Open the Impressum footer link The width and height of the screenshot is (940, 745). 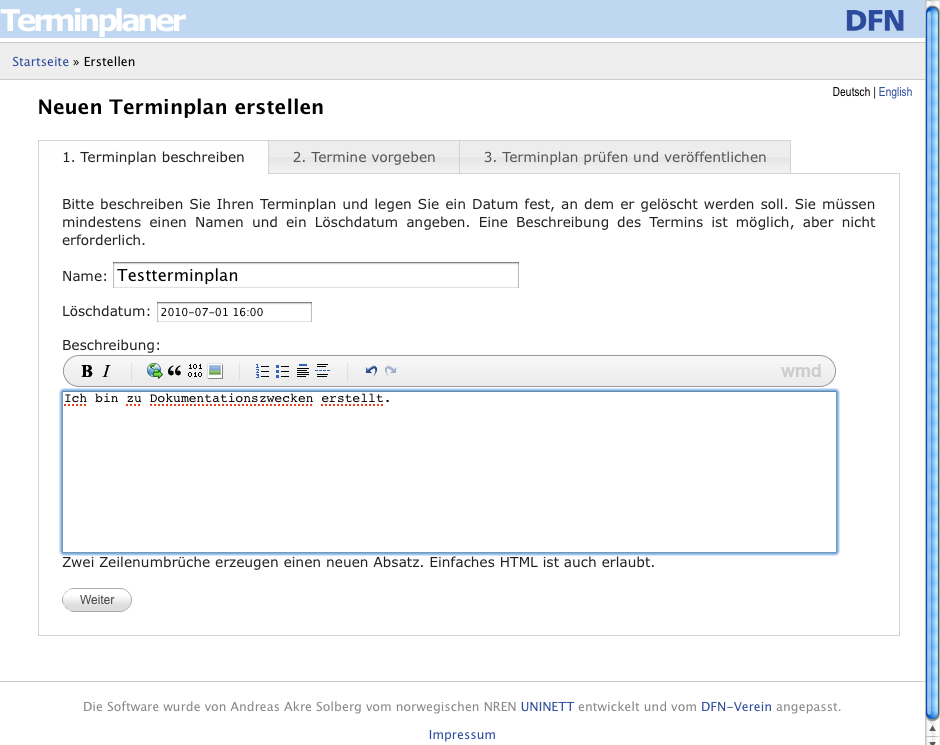click(x=462, y=735)
